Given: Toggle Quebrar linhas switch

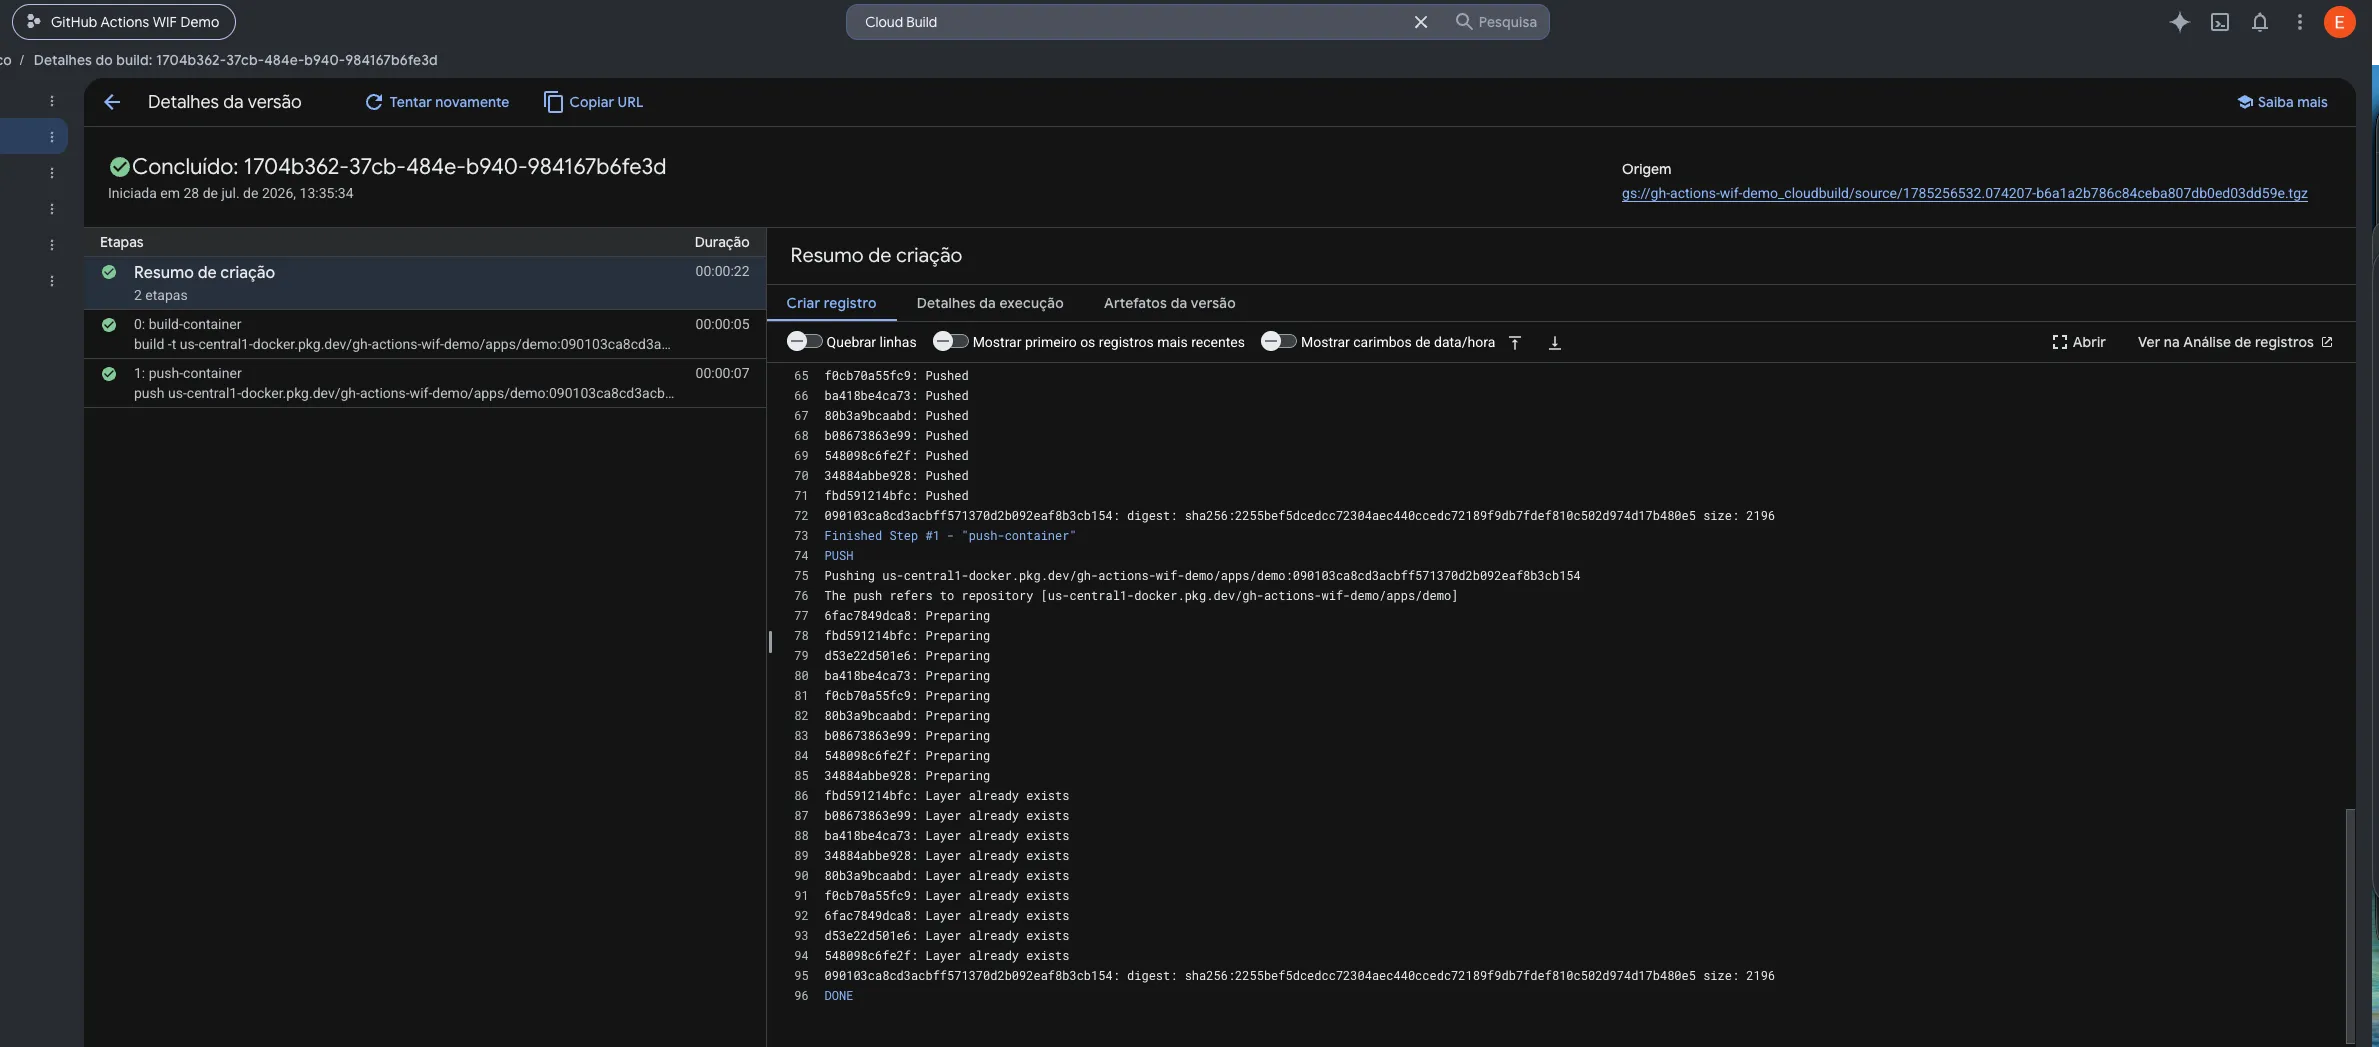Looking at the screenshot, I should pyautogui.click(x=803, y=342).
